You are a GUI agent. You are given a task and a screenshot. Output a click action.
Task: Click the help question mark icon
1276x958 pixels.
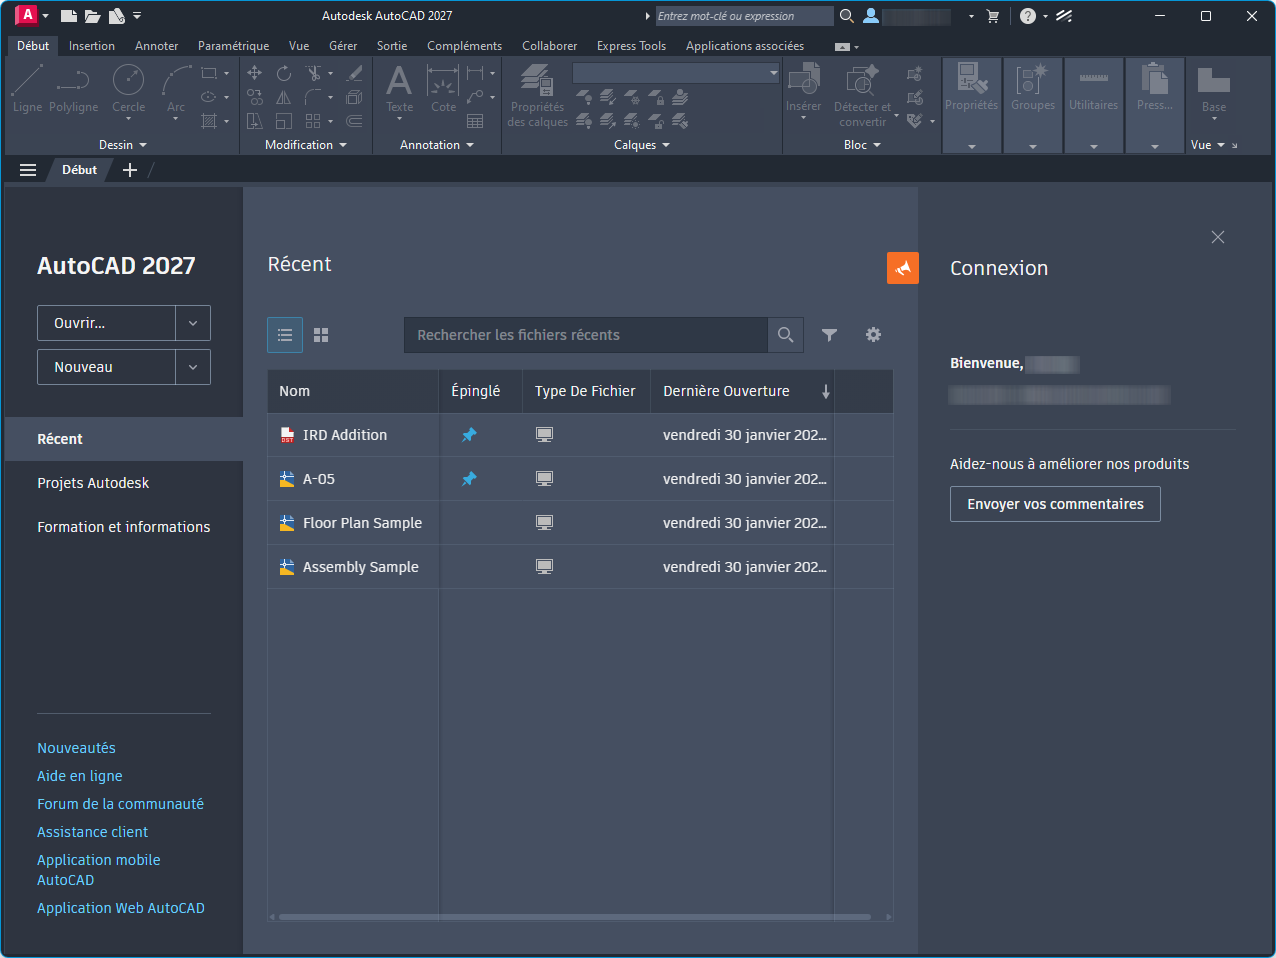pyautogui.click(x=1027, y=16)
